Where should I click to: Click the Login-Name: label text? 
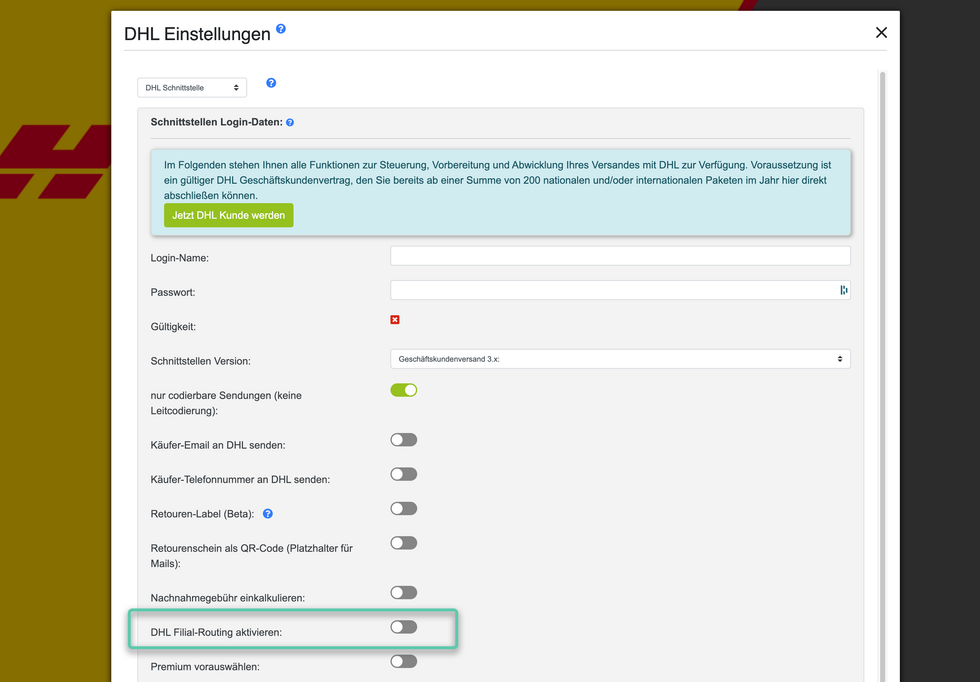[179, 258]
